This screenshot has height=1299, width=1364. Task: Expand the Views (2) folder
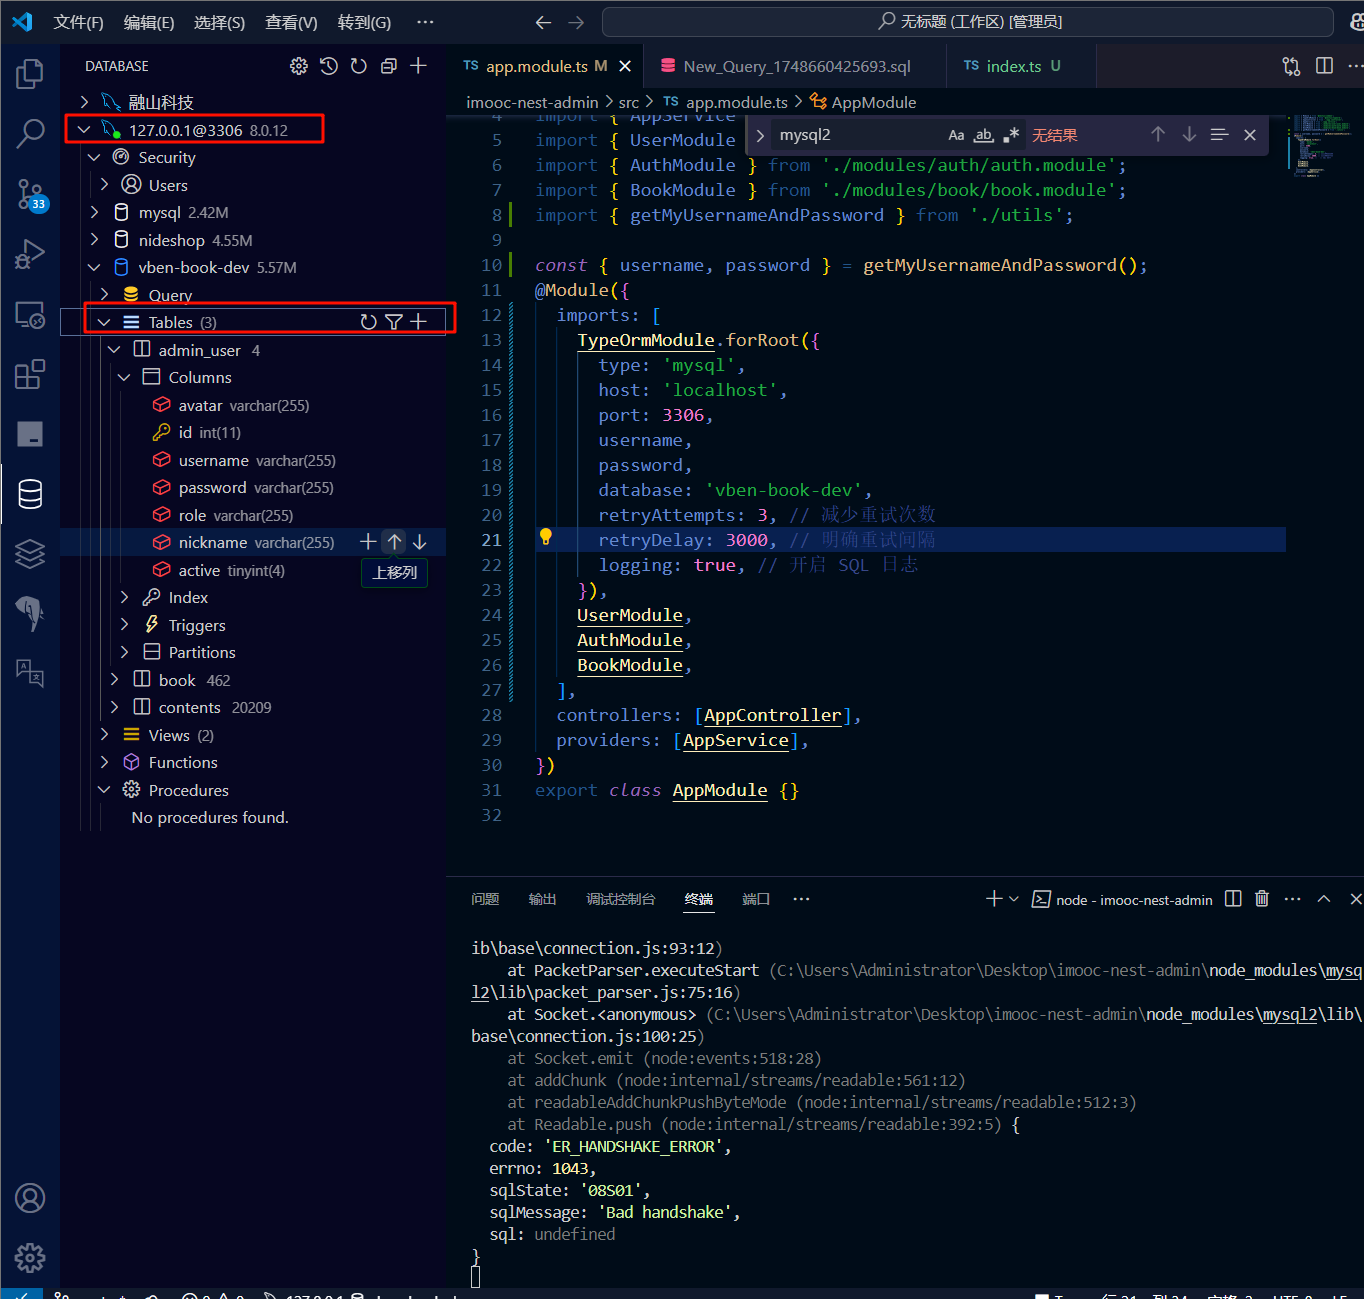click(x=104, y=735)
